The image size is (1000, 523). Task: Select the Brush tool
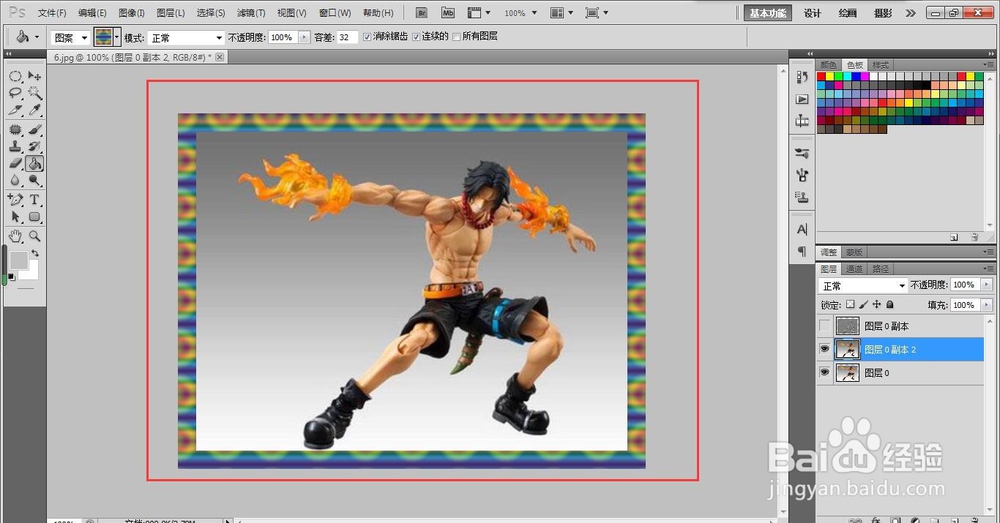click(x=34, y=130)
